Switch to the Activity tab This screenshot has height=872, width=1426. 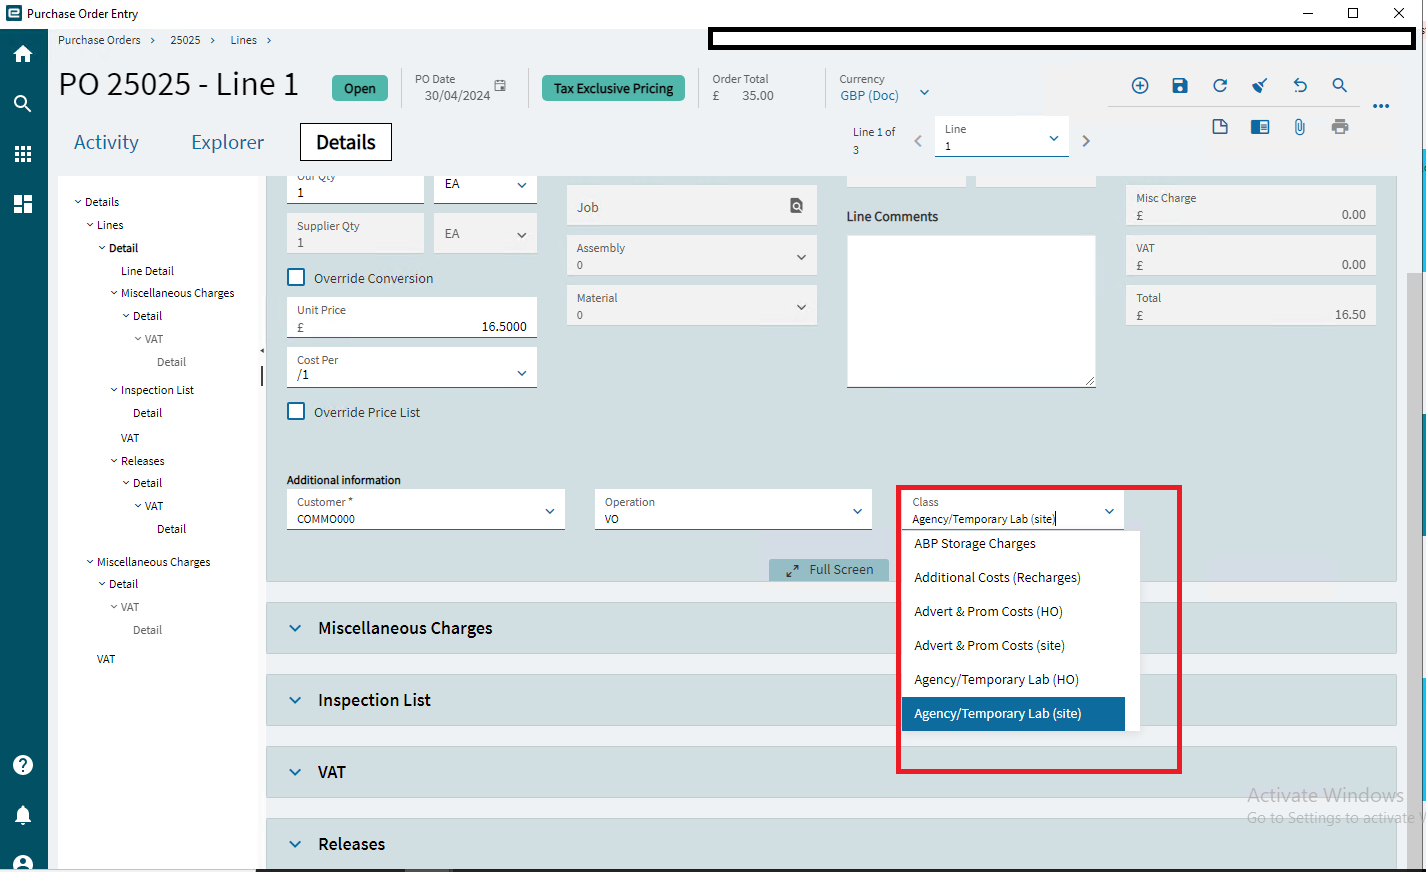tap(106, 142)
